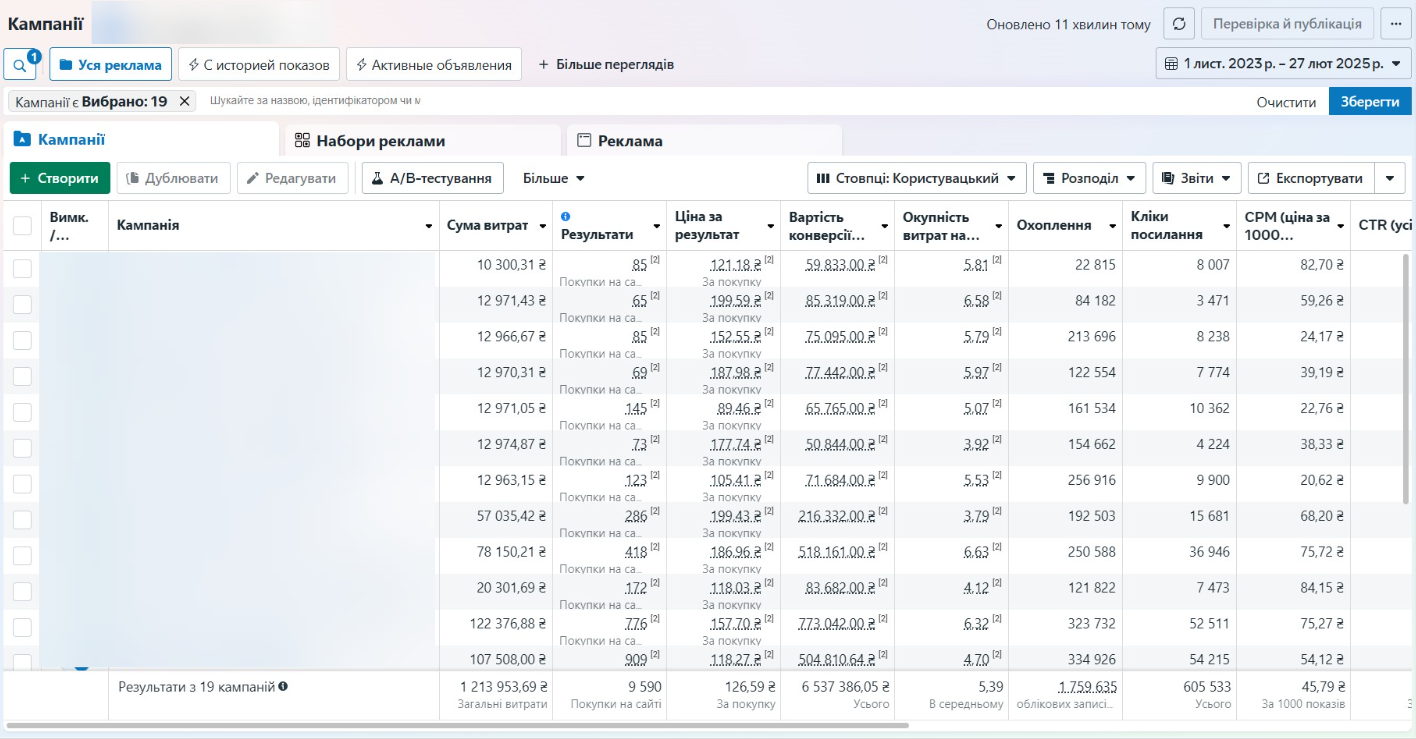
Task: Switch to the Реклама tab
Action: pyautogui.click(x=705, y=141)
